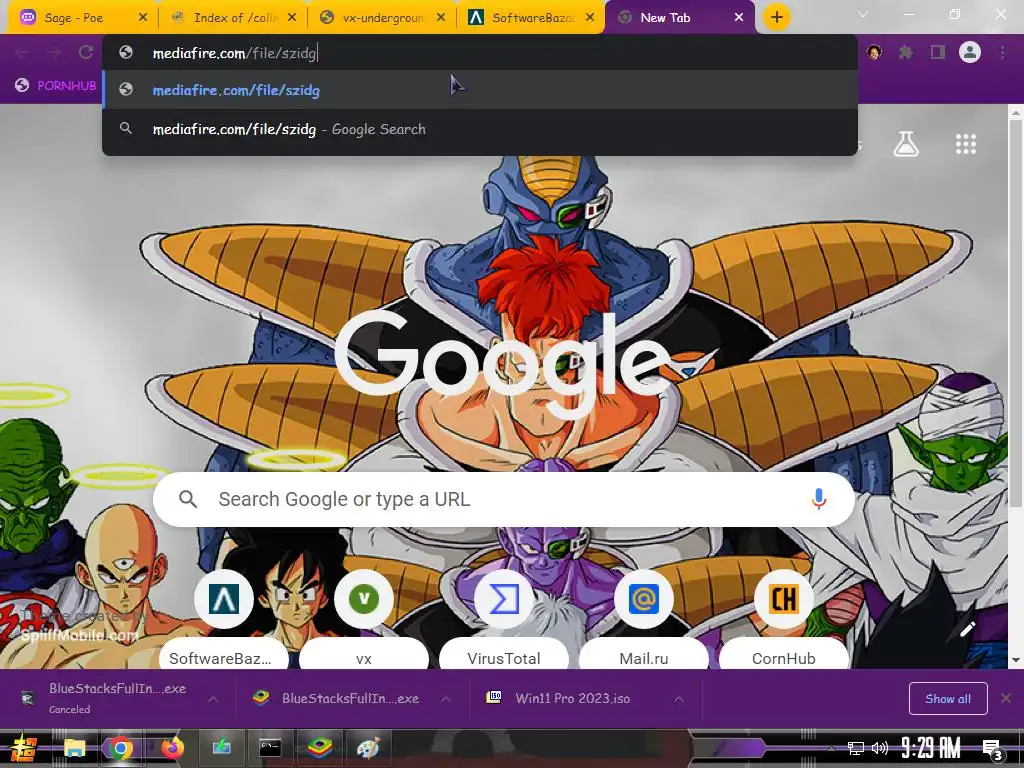Click the Search Google or type a URL box
Viewport: 1024px width, 768px height.
coord(503,499)
